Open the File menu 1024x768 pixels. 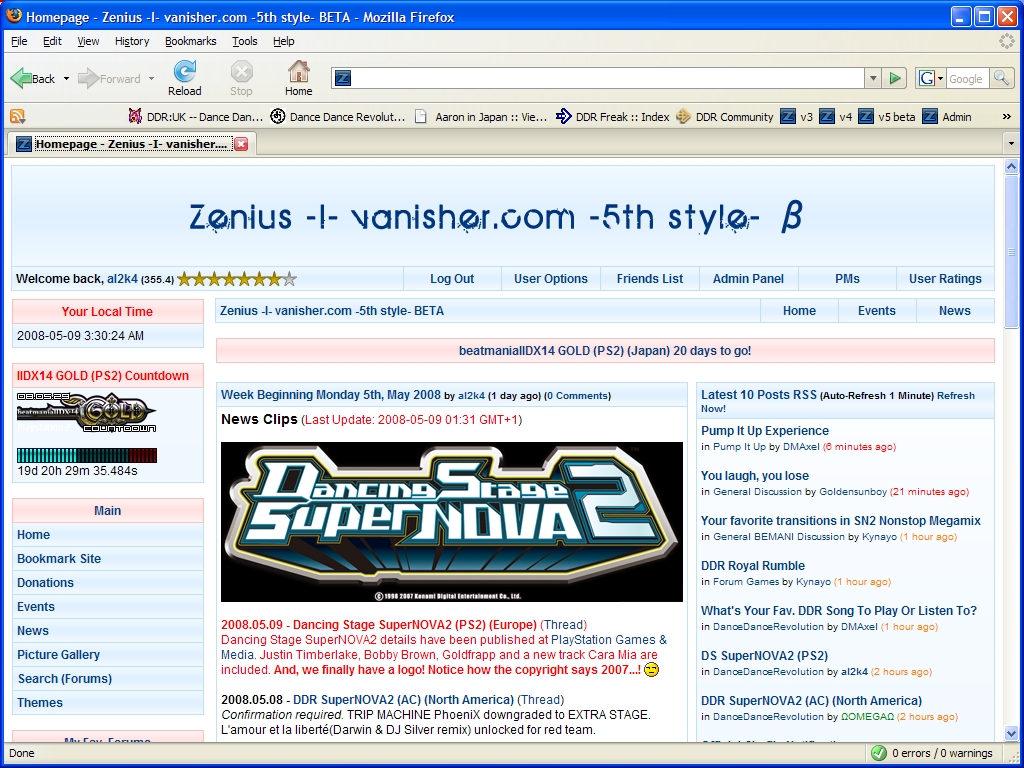tap(20, 41)
